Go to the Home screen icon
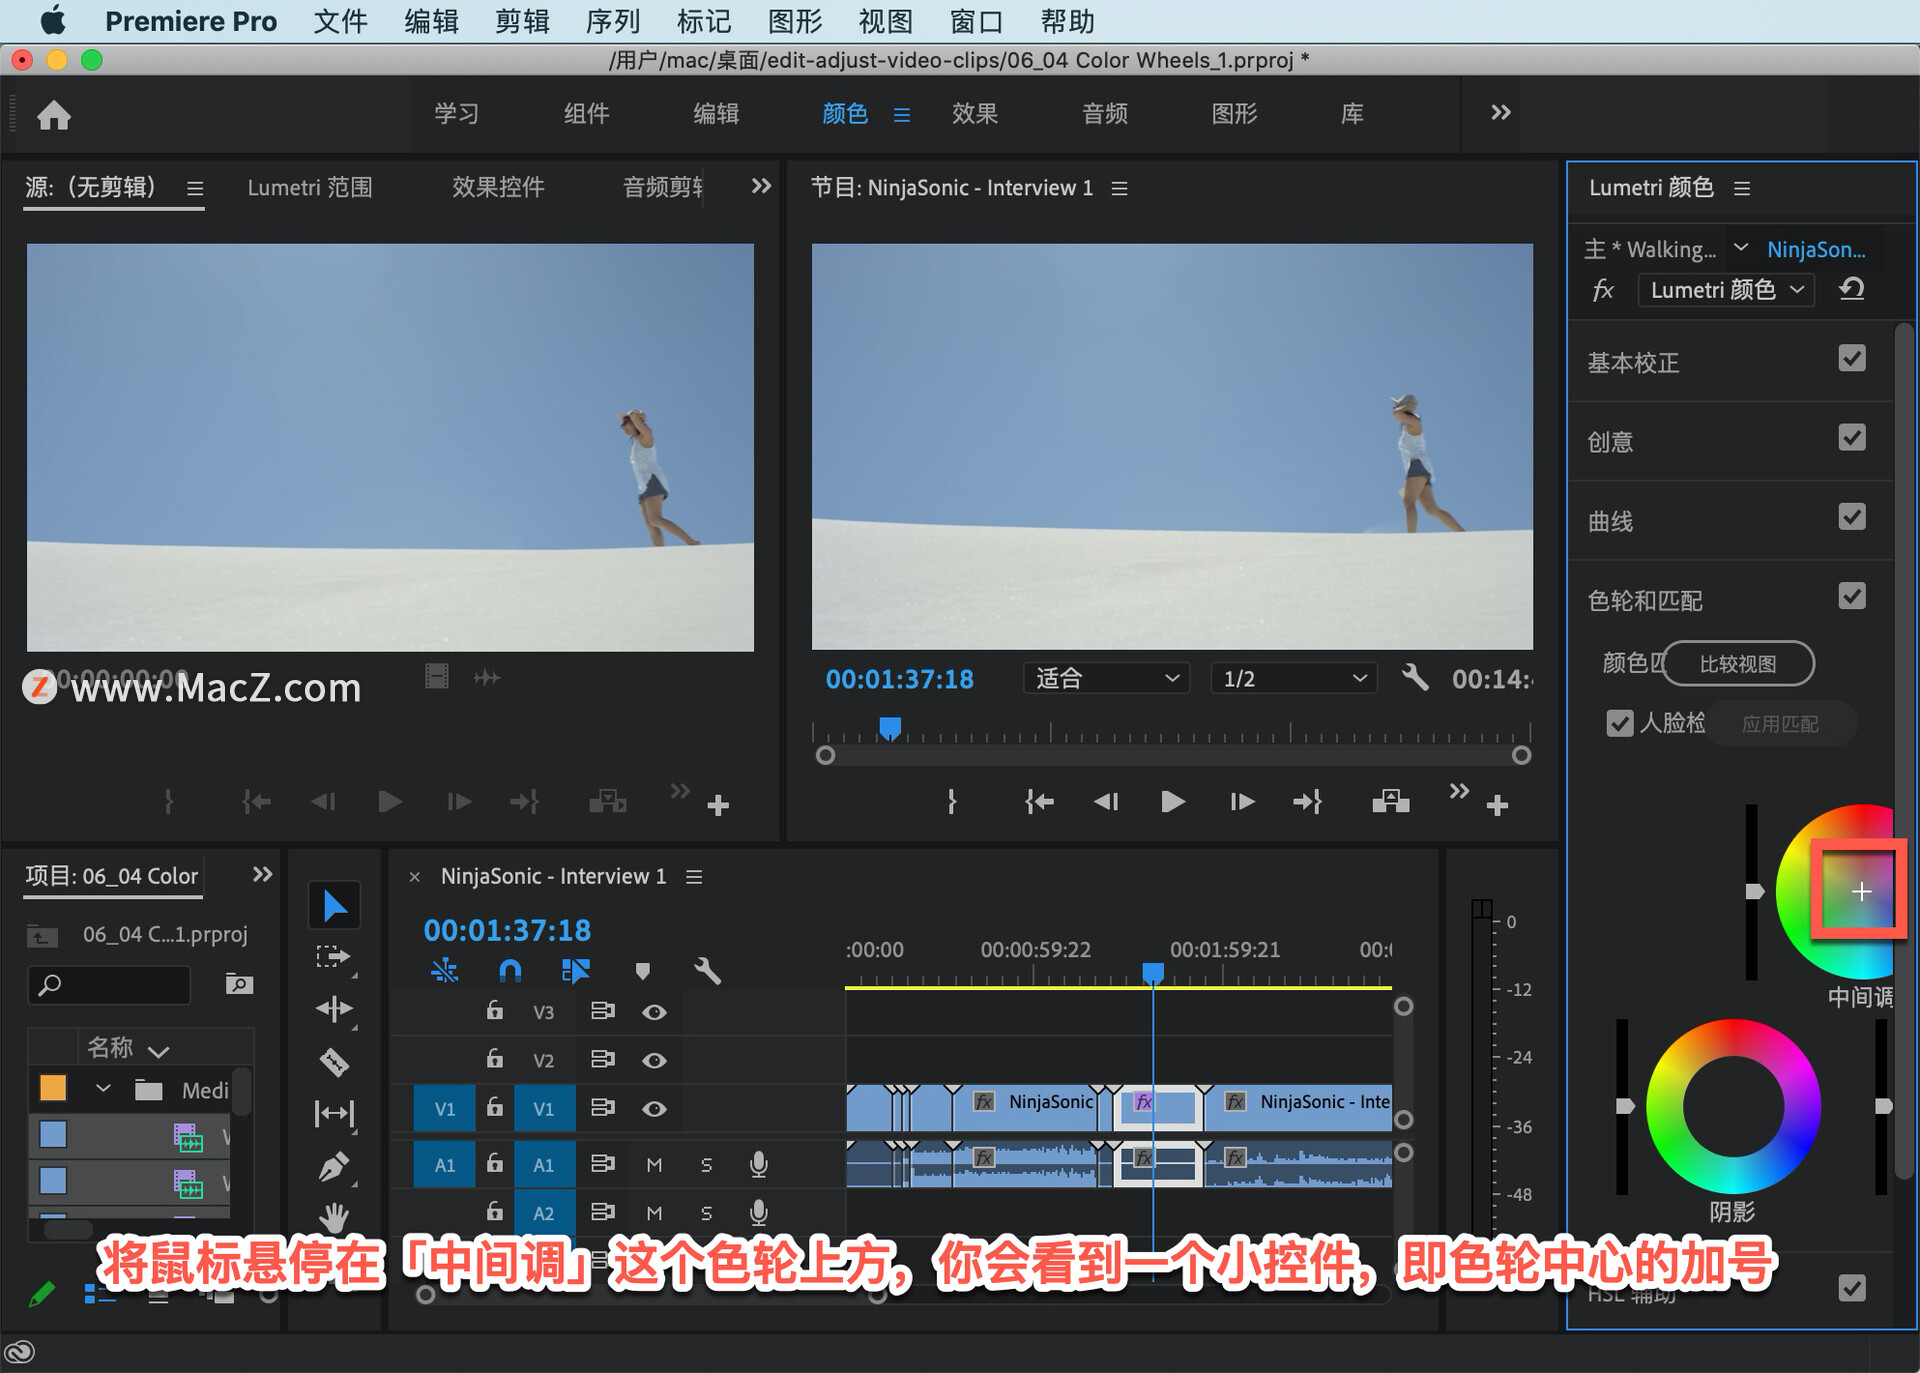The height and width of the screenshot is (1373, 1920). coord(54,115)
